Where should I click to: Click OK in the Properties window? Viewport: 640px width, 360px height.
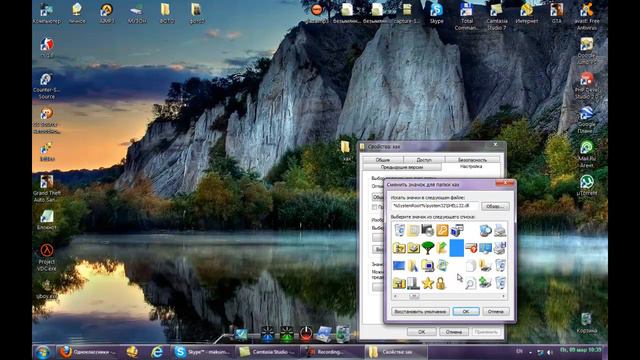(x=422, y=332)
